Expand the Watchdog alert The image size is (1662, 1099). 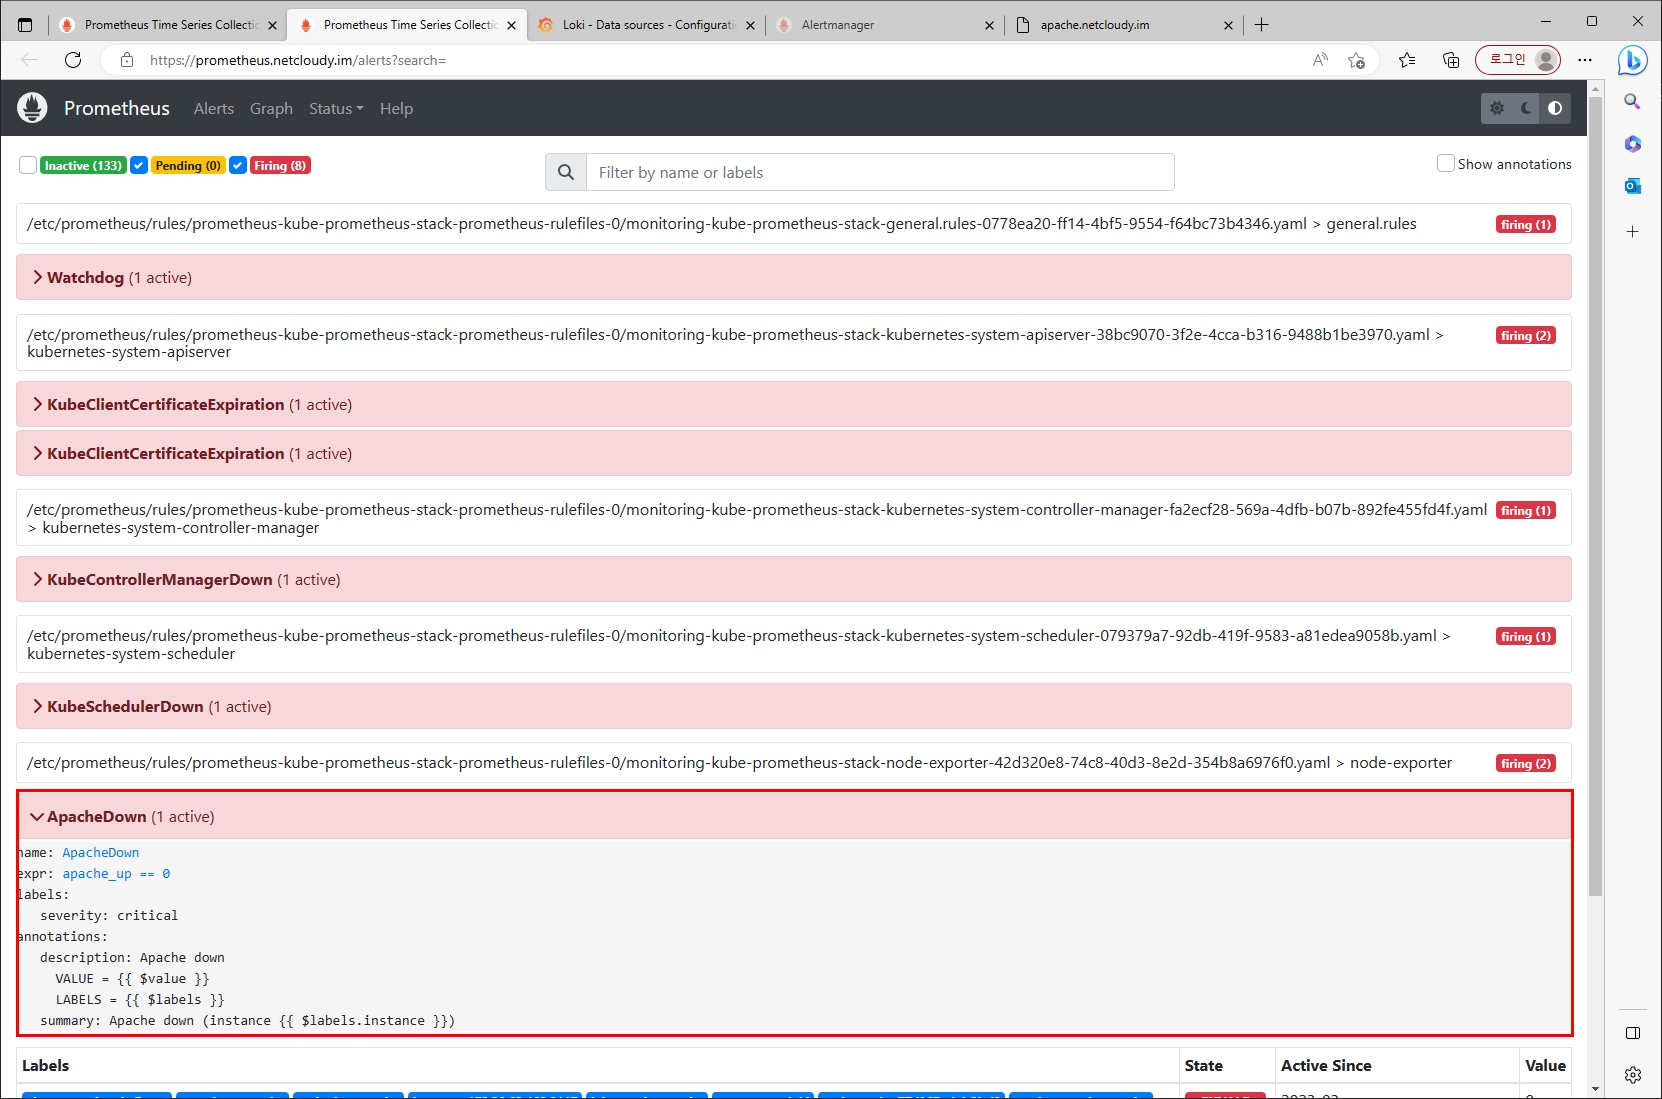pos(793,277)
